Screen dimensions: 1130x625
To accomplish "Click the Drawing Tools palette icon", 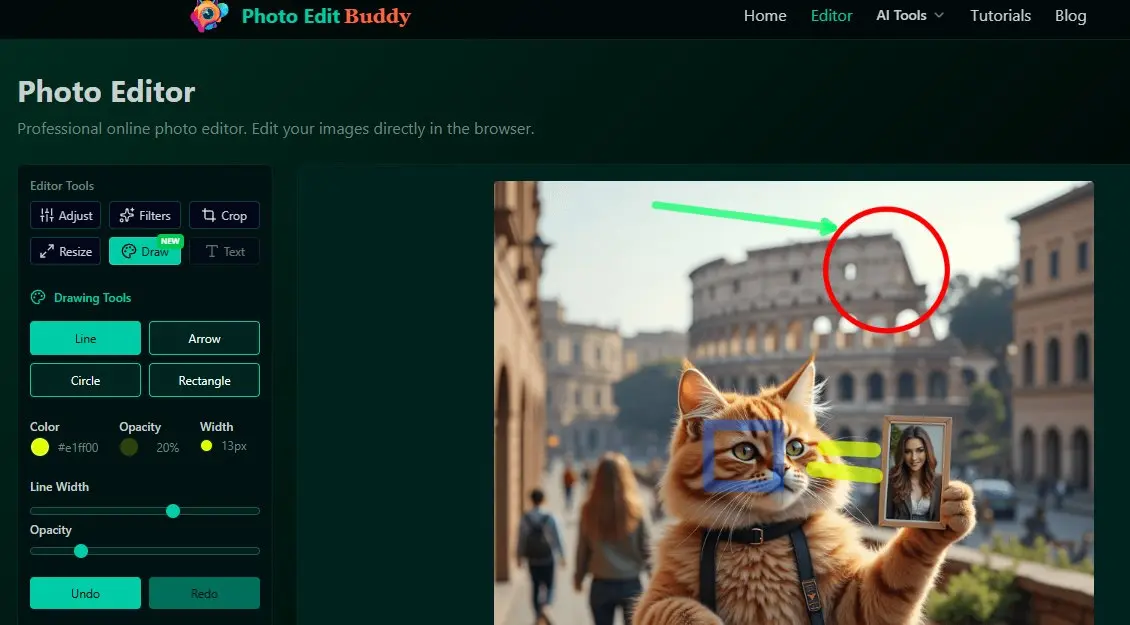I will pyautogui.click(x=37, y=297).
